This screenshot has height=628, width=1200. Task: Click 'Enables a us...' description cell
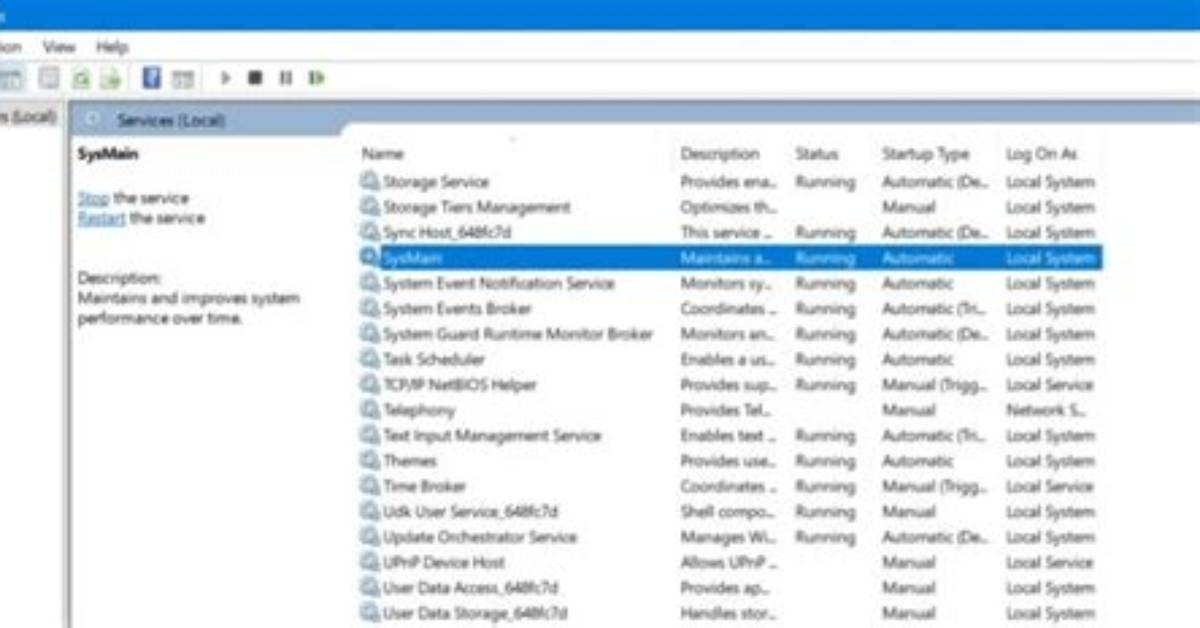point(726,359)
